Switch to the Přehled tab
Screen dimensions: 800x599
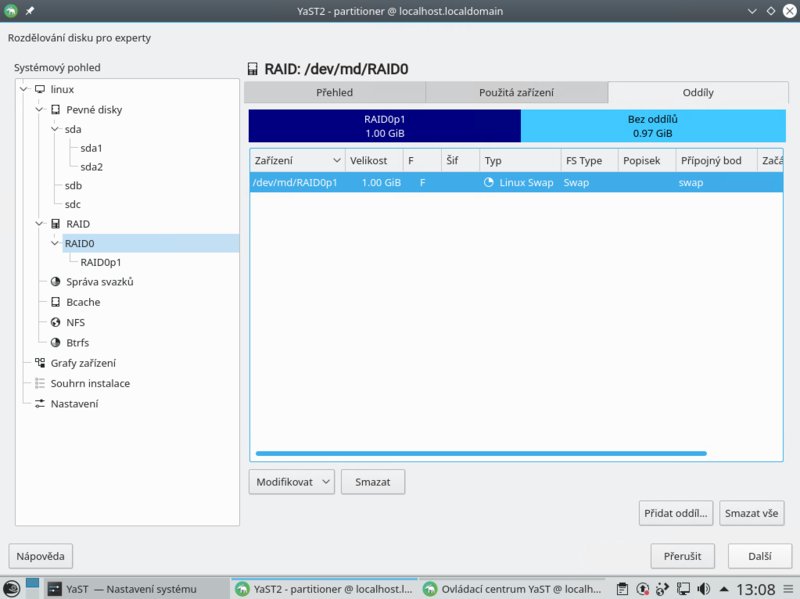[335, 92]
